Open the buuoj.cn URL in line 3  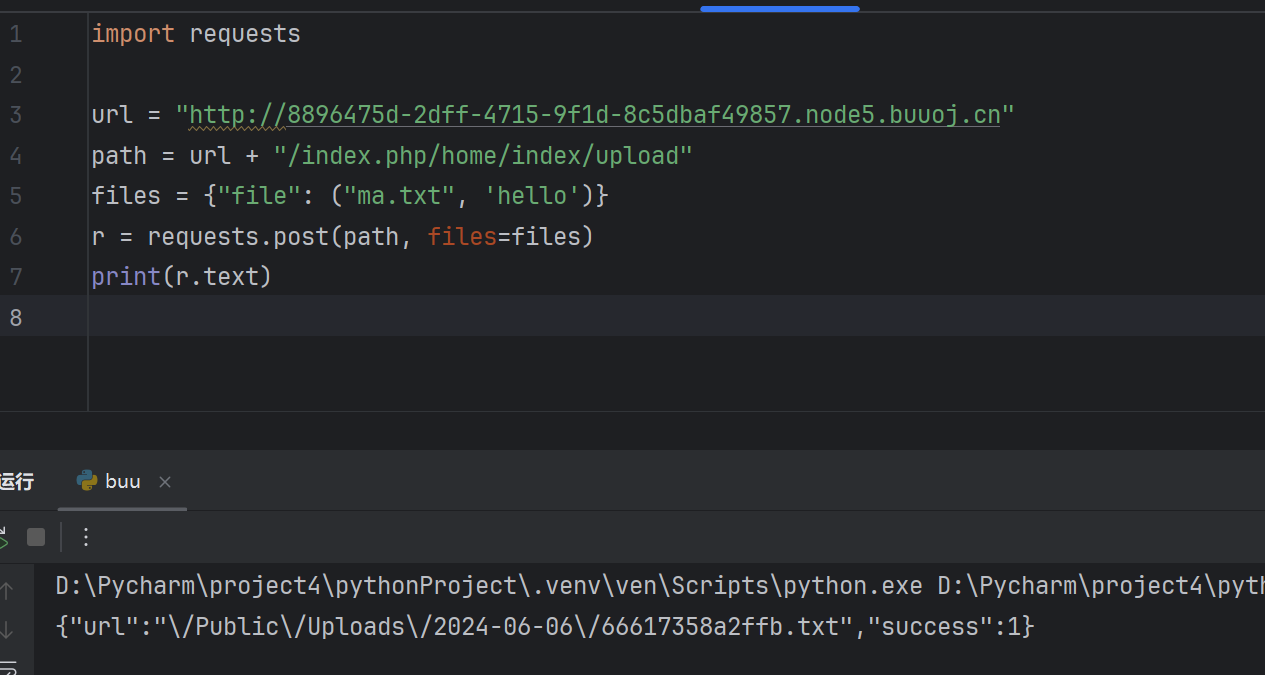(x=594, y=115)
